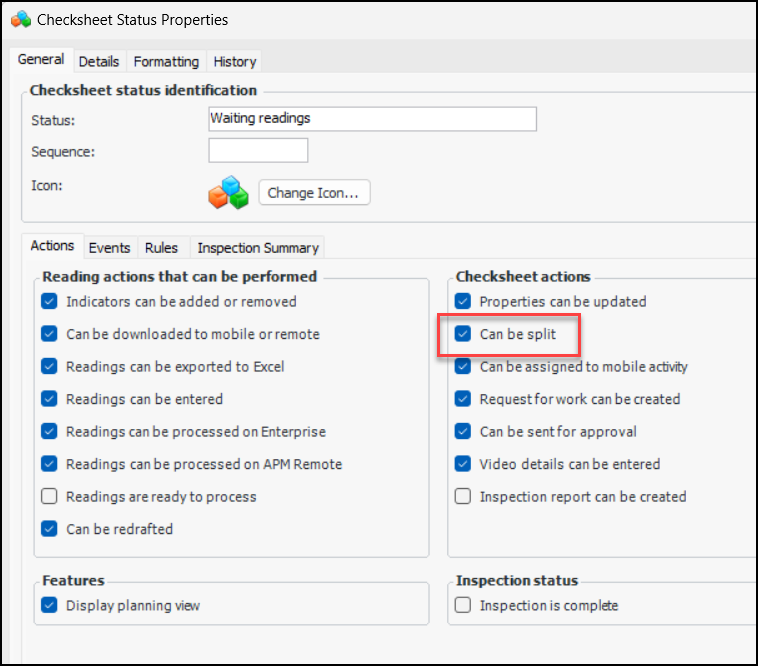
Task: Click the Sequence input box
Action: (258, 151)
